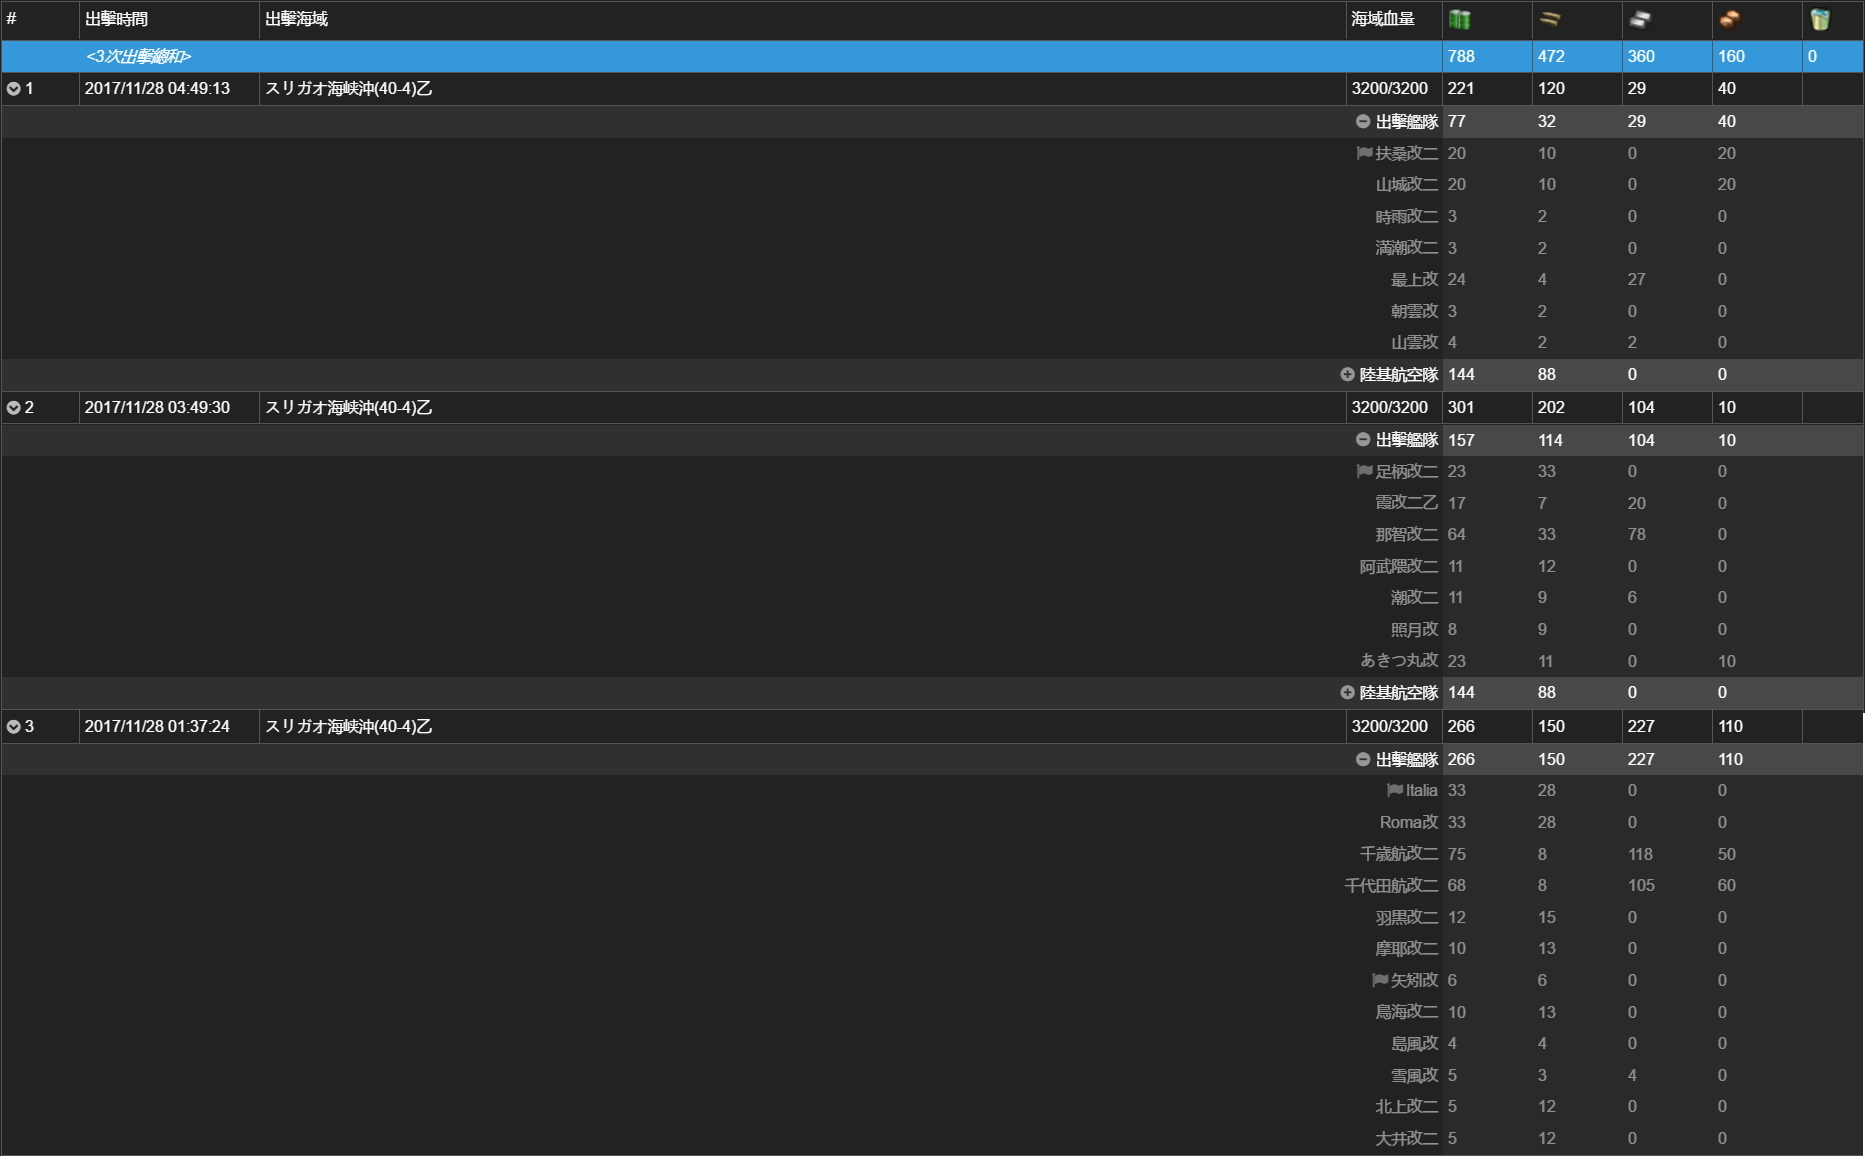
Task: Sort by the 出撃海域 column header
Action: [x=297, y=19]
